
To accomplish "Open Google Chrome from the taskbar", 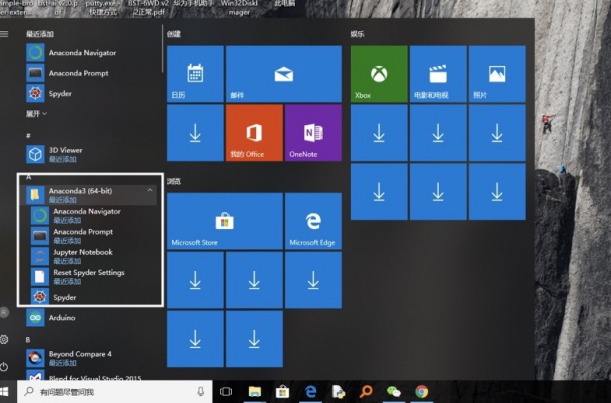I will 422,391.
